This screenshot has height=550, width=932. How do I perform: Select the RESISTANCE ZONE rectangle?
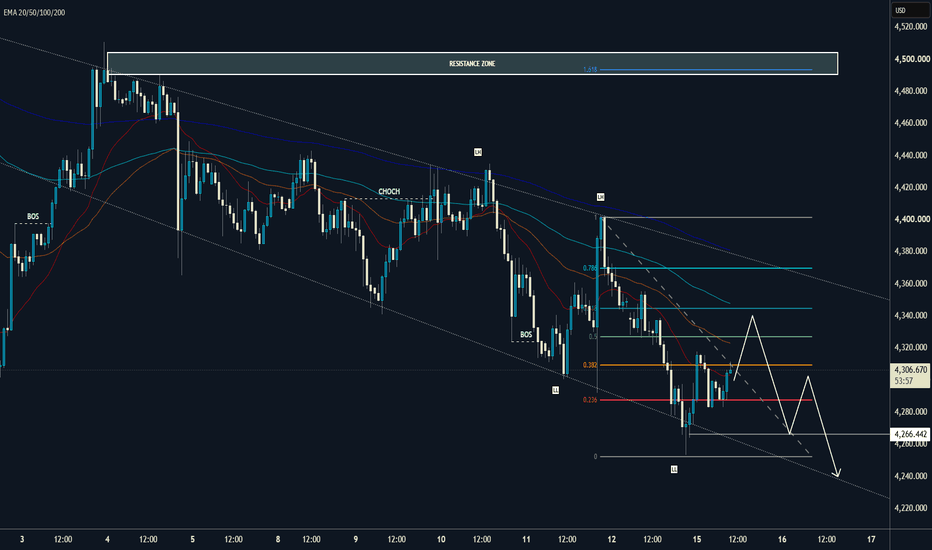(473, 64)
